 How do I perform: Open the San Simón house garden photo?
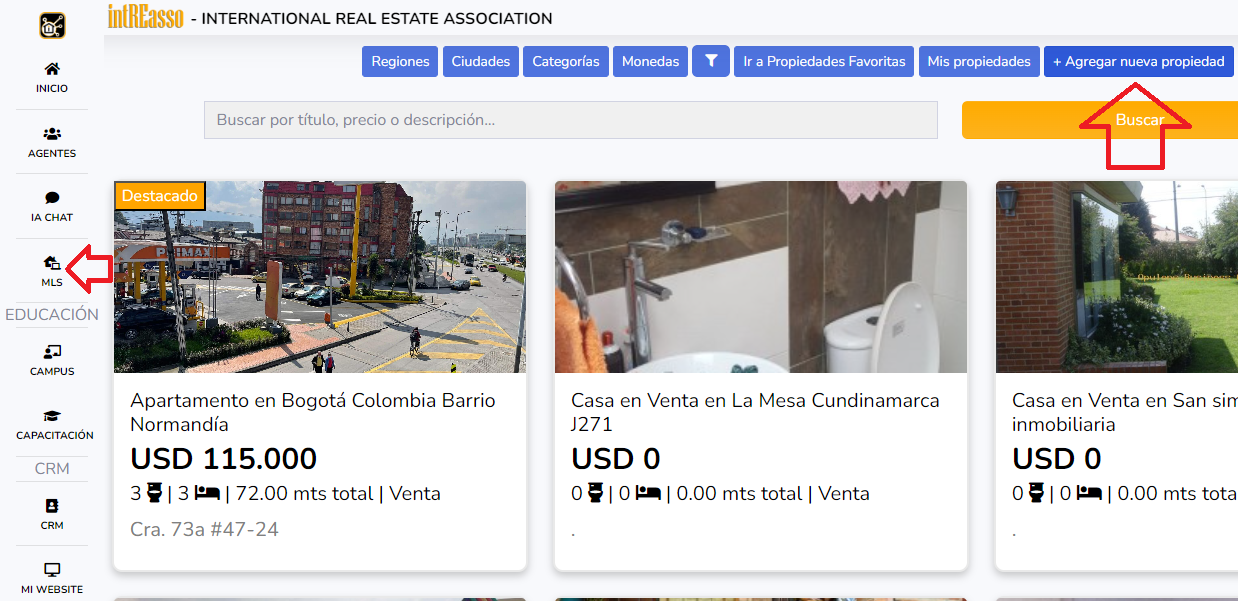(1117, 277)
